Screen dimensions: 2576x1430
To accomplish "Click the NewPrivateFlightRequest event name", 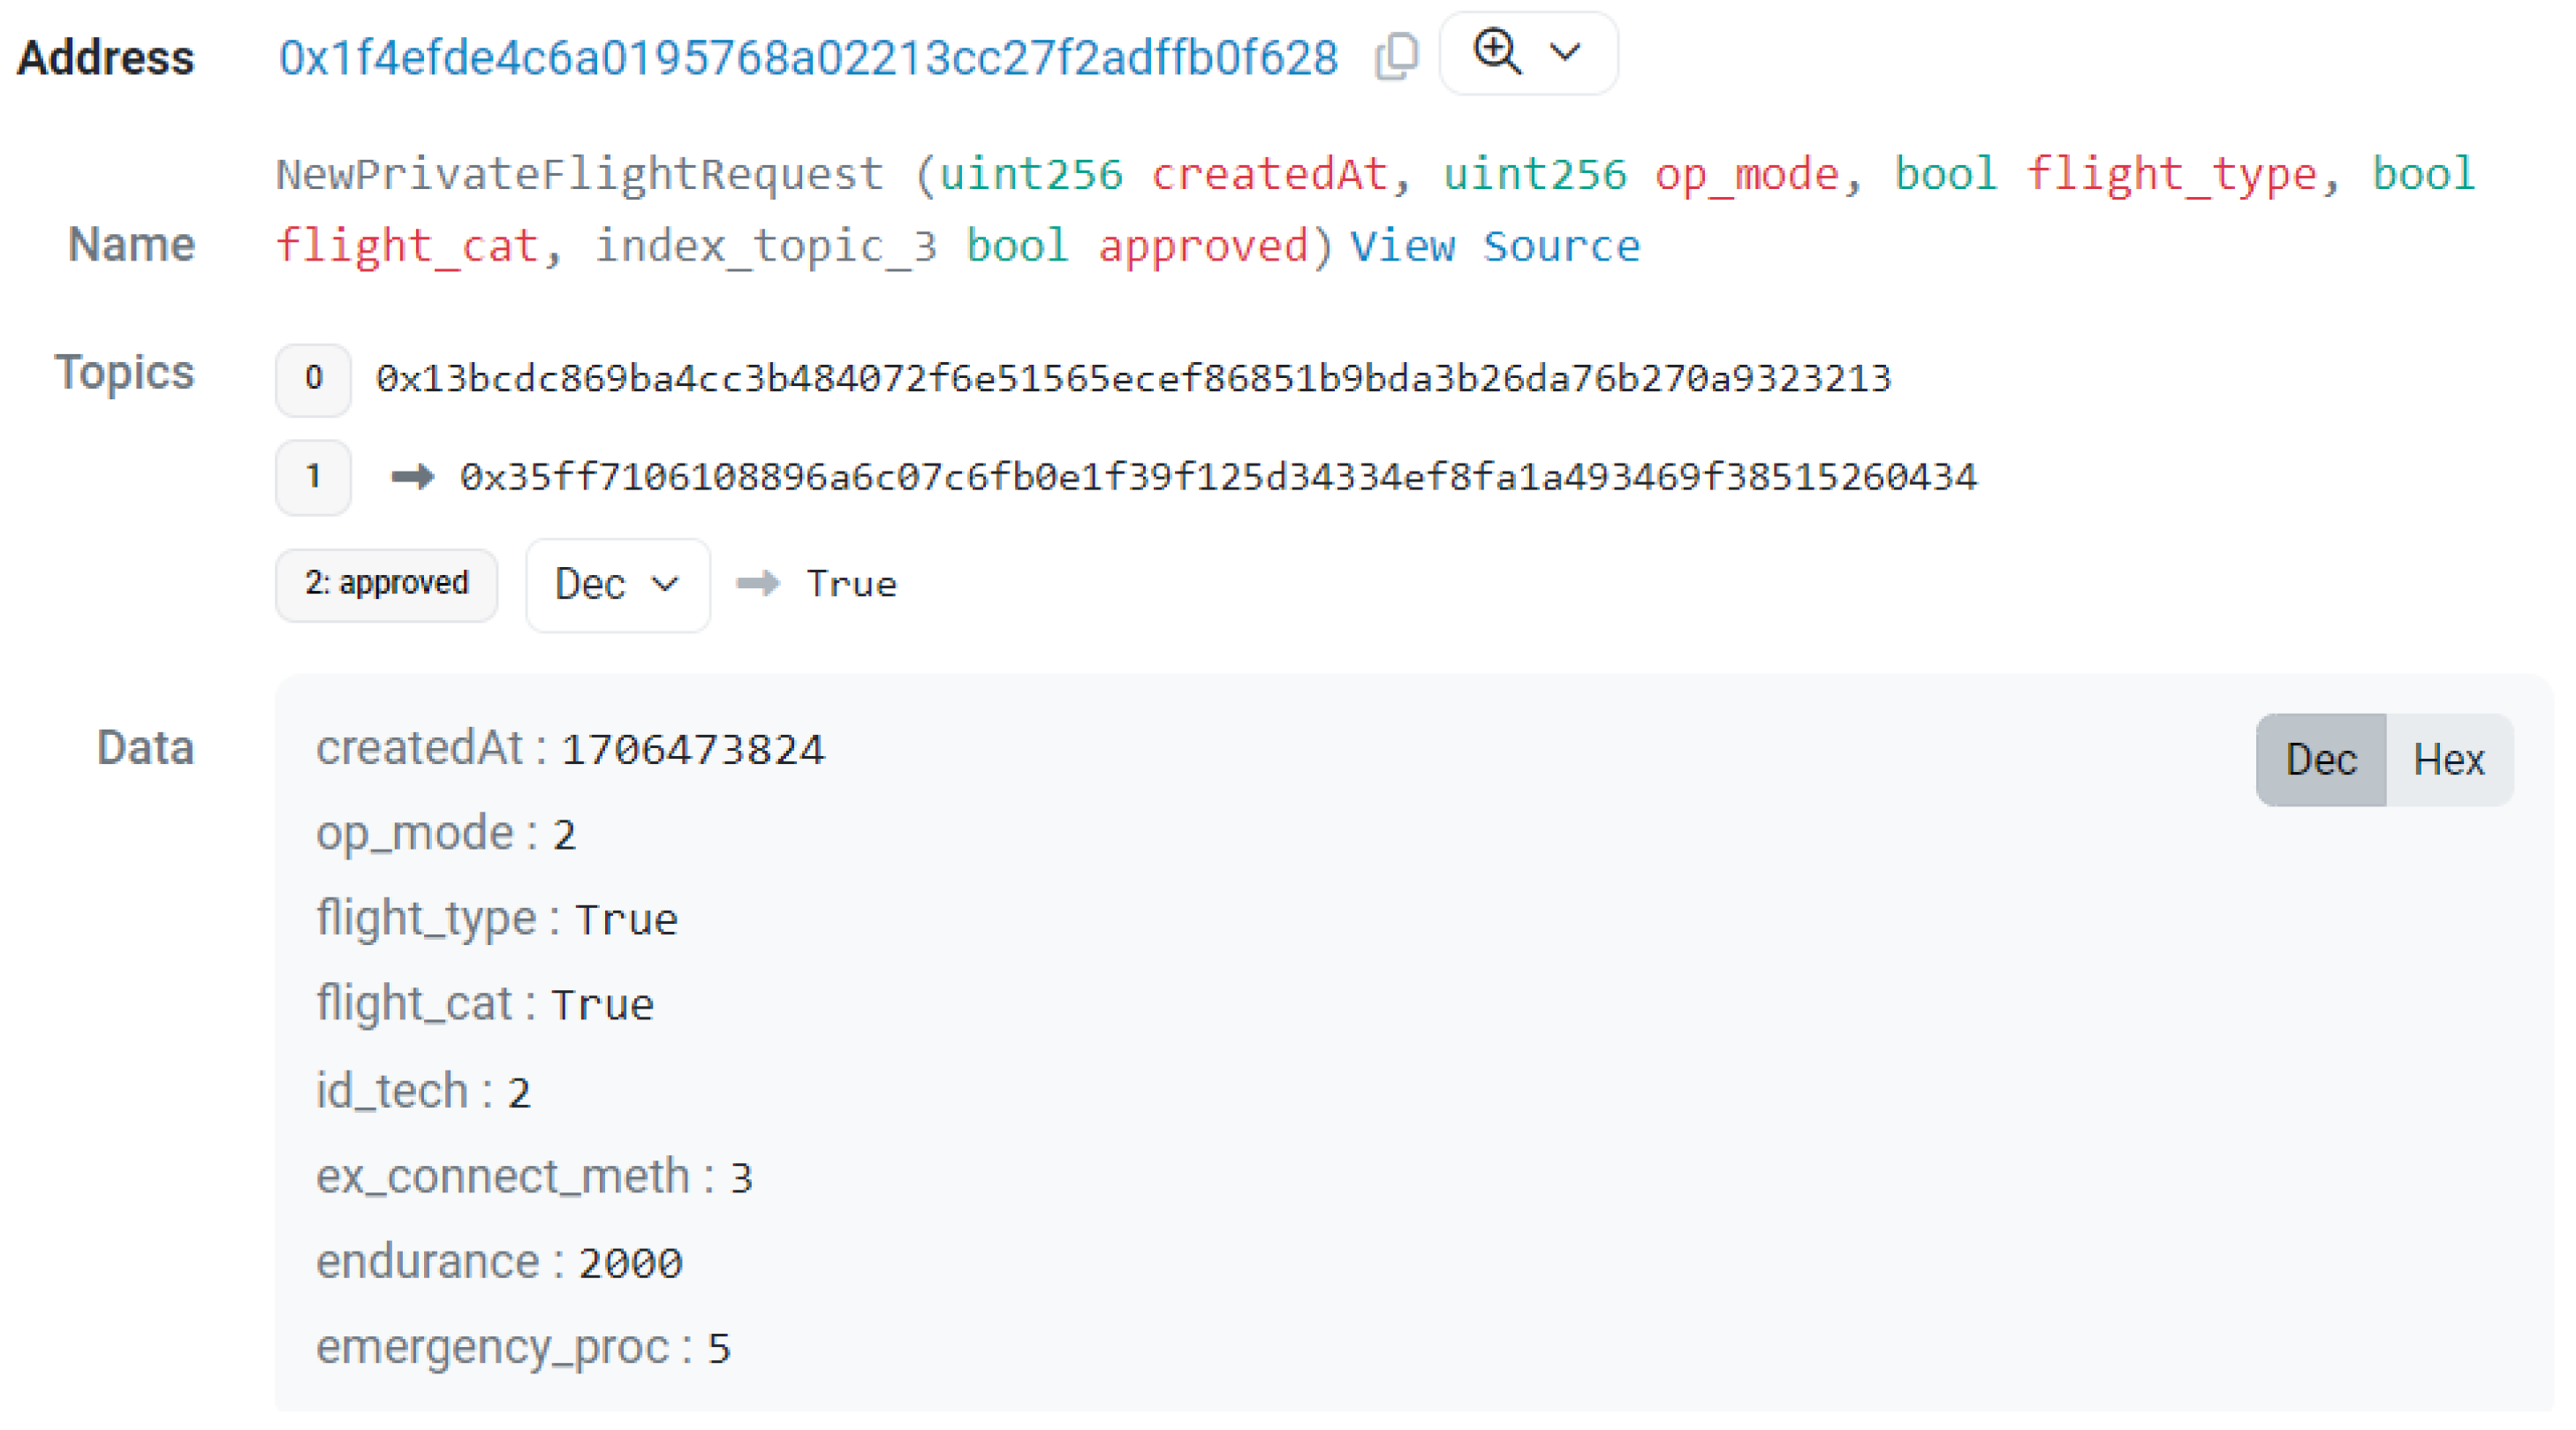I will tap(580, 175).
